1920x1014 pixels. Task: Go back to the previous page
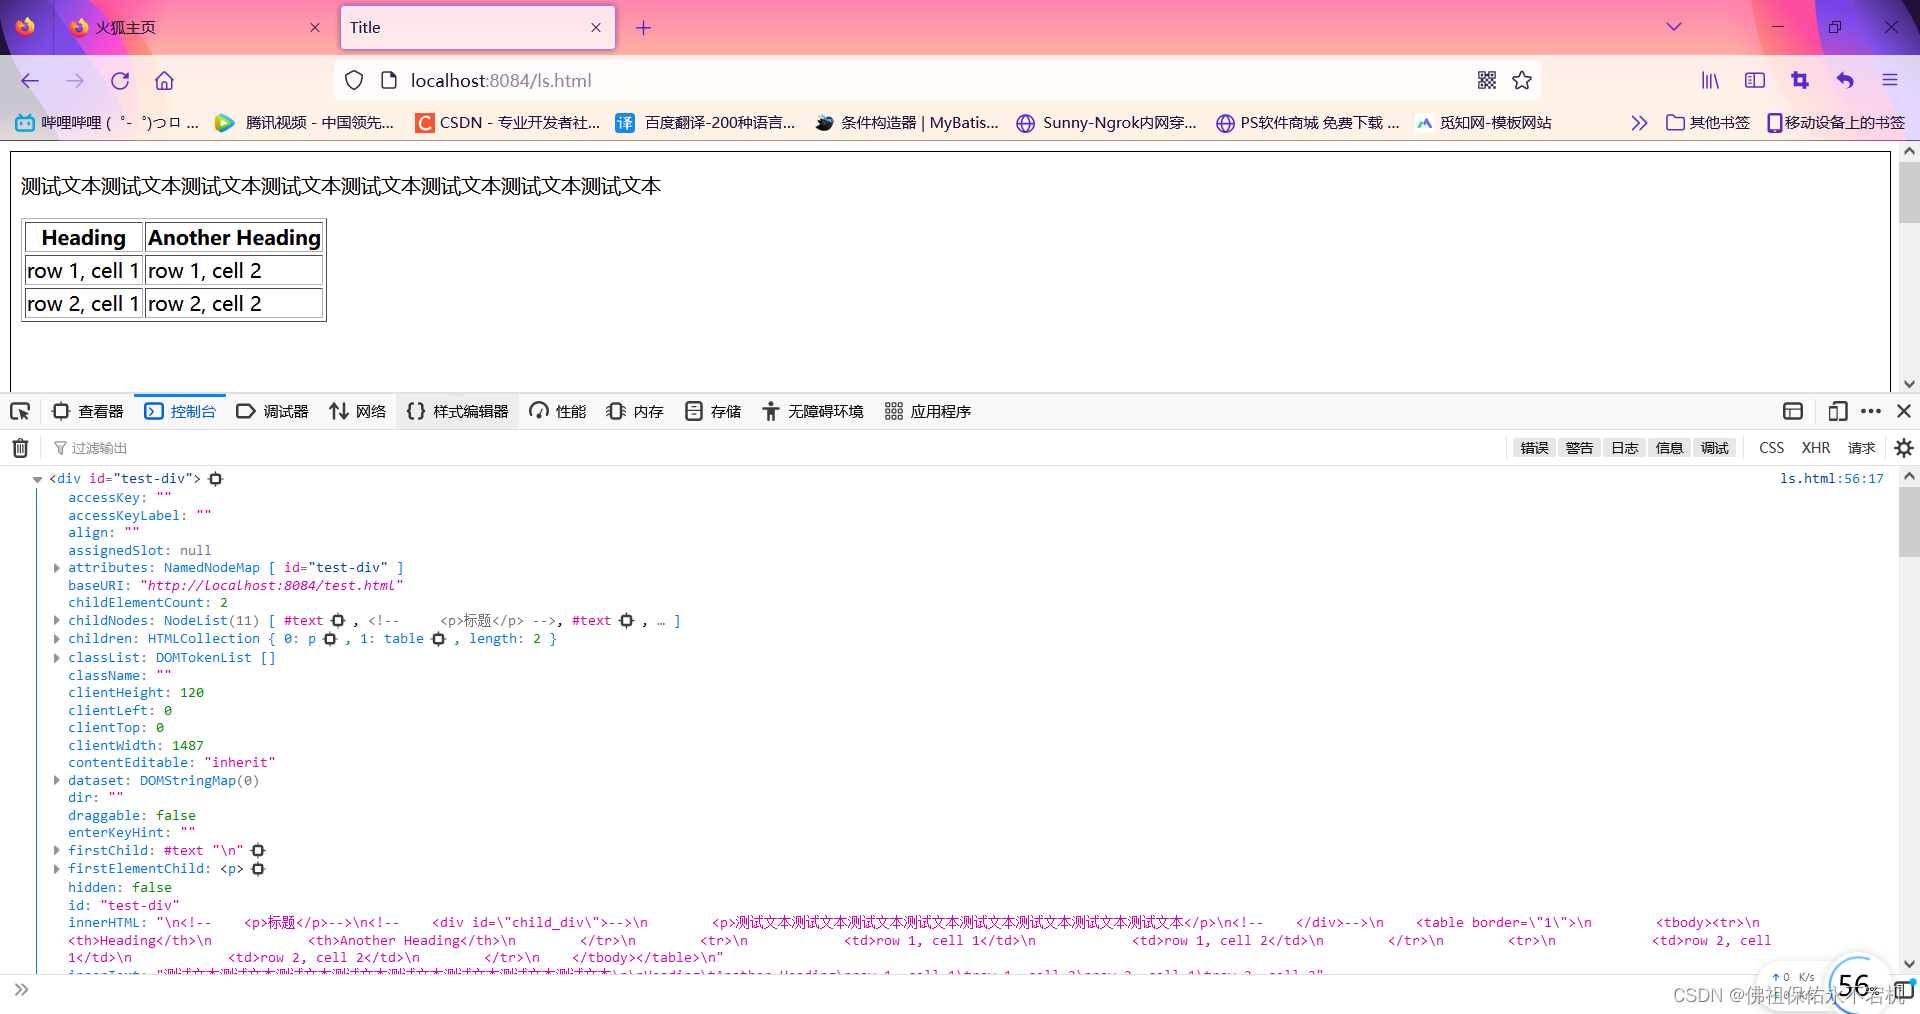(x=30, y=81)
